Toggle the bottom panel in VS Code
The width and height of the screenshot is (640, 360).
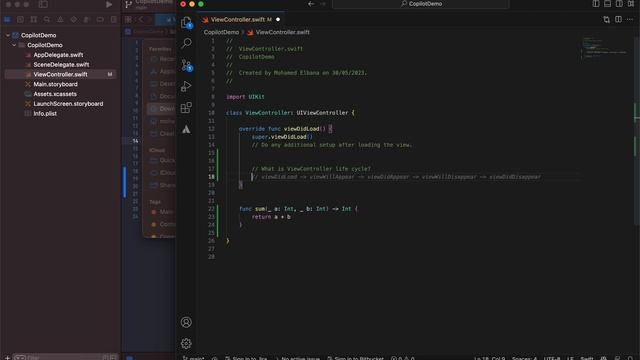pos(607,4)
